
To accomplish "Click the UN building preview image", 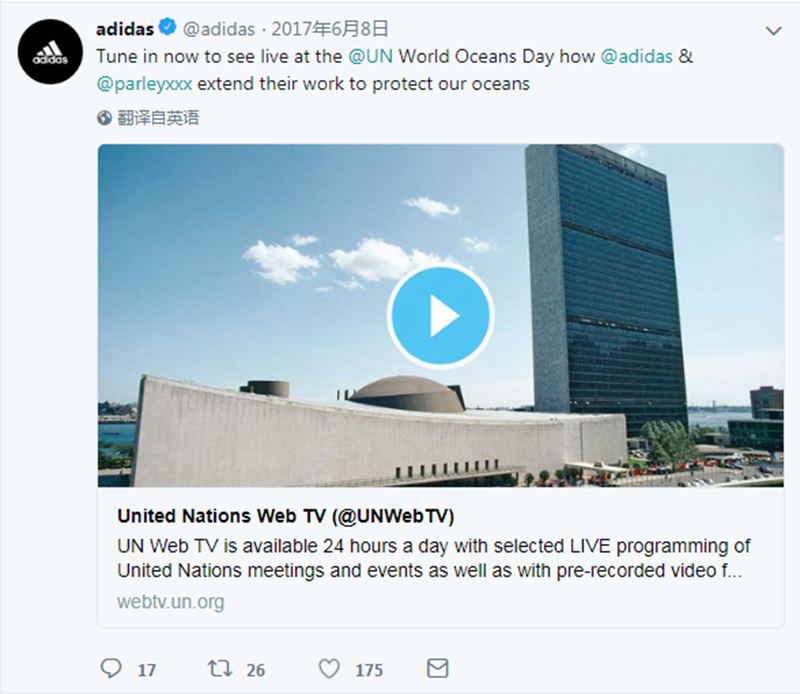I will [440, 316].
